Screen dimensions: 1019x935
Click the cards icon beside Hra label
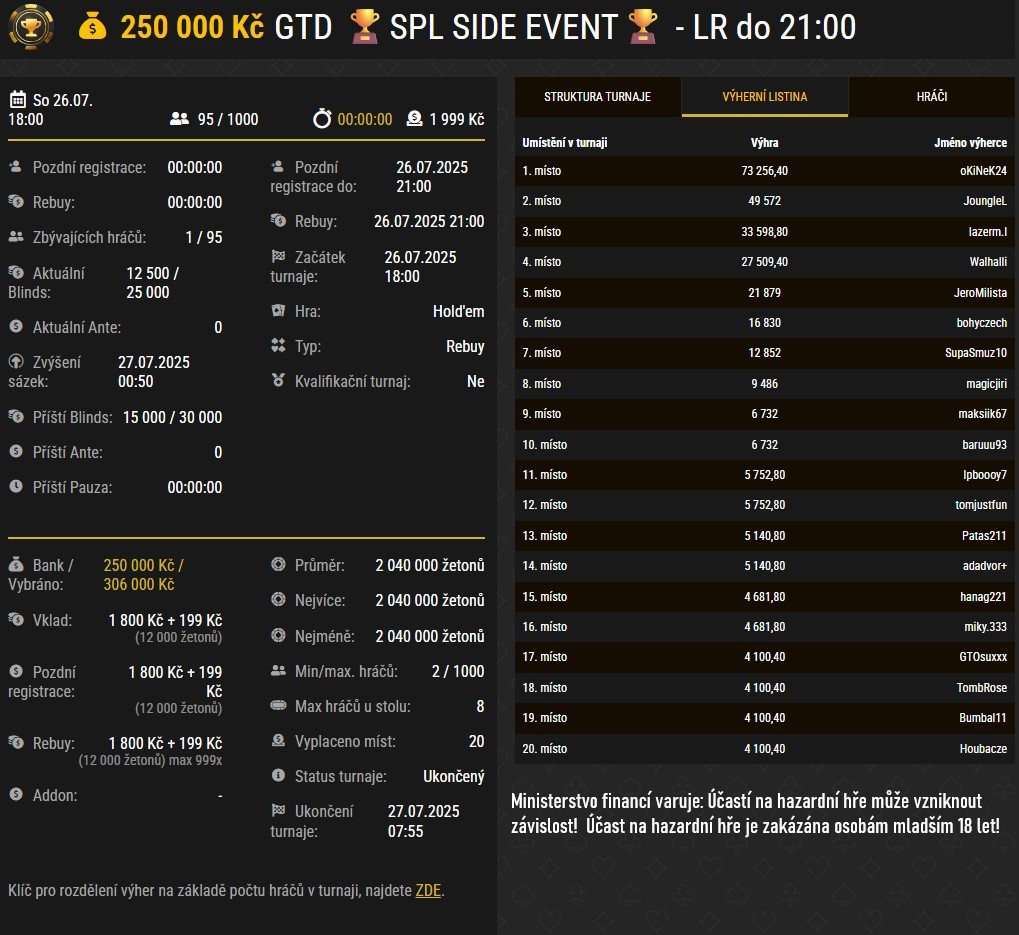[278, 311]
